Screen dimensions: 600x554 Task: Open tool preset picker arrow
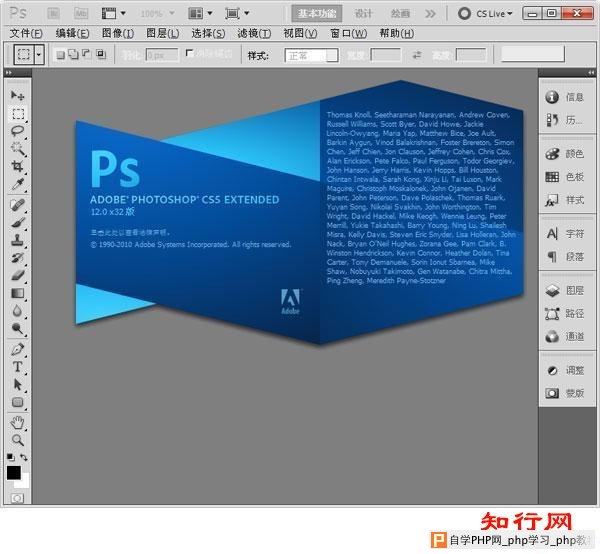(39, 55)
